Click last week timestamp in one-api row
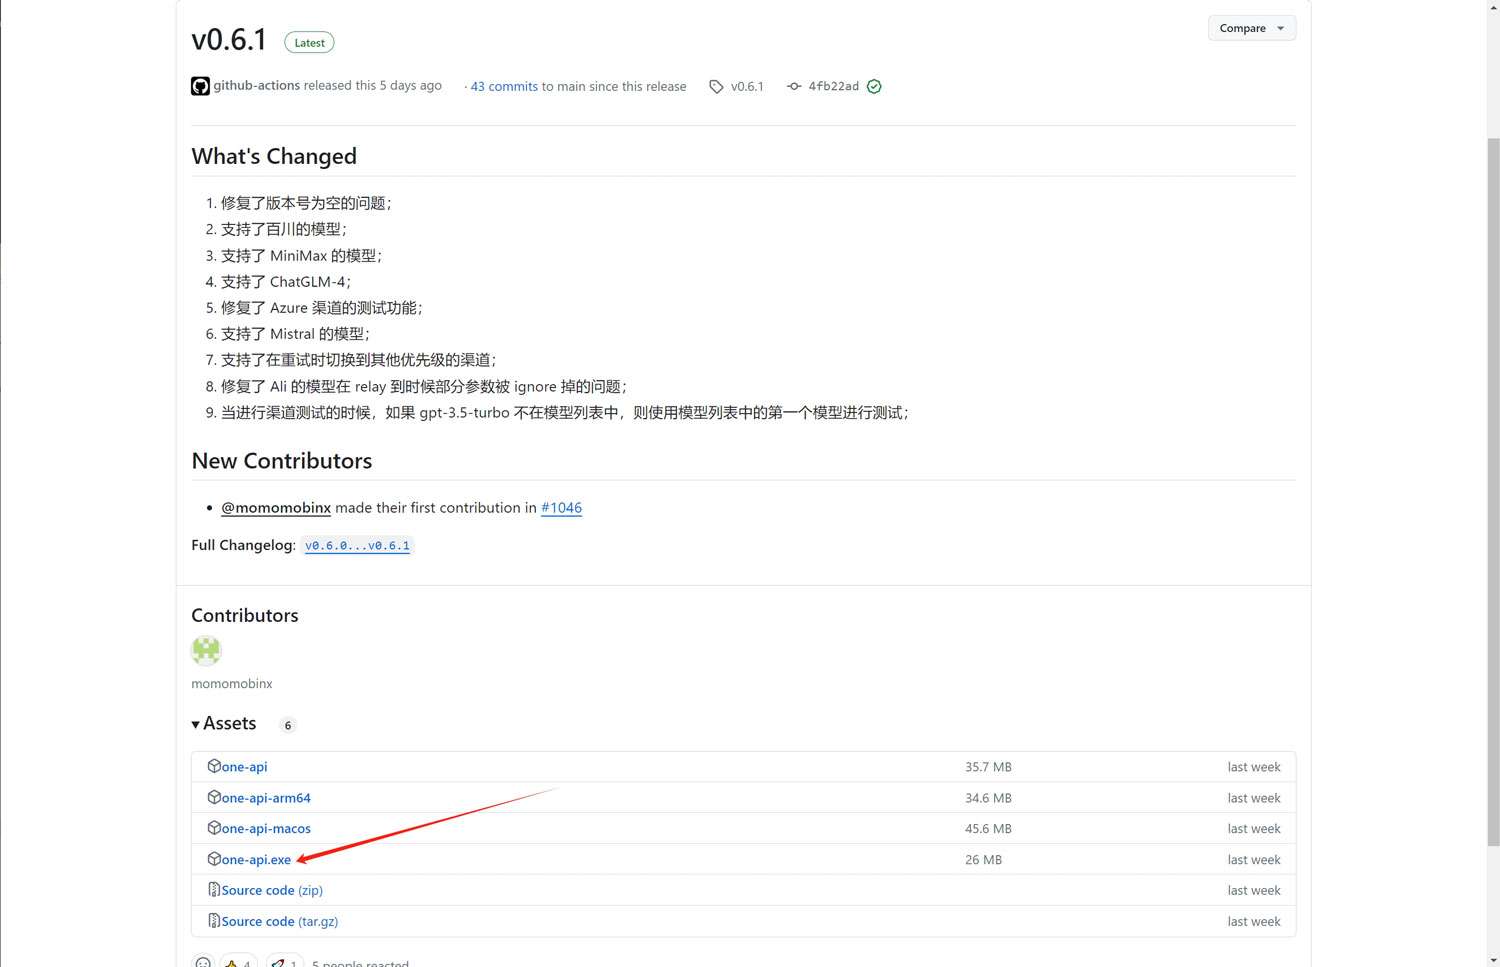1500x967 pixels. (x=1254, y=767)
